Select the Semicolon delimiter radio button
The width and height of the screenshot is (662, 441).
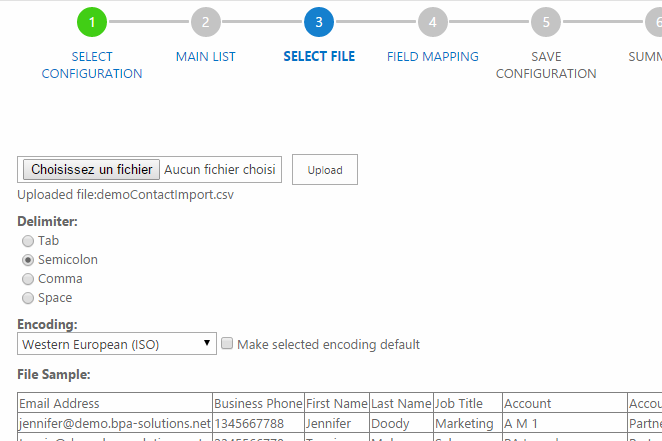pyautogui.click(x=28, y=260)
